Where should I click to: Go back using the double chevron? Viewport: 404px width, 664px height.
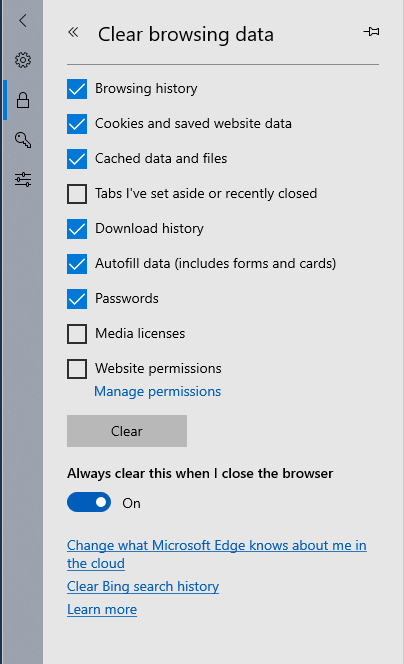click(x=73, y=32)
